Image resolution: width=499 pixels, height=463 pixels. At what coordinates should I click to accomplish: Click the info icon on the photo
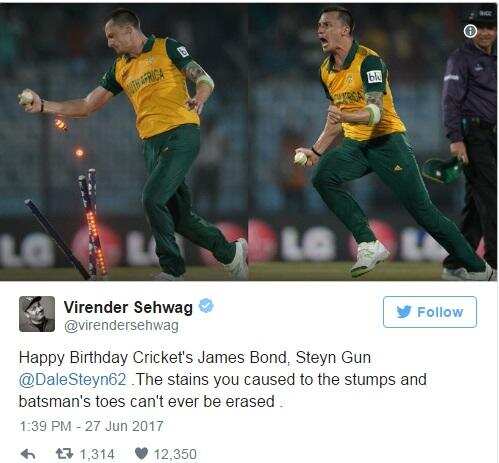pos(470,31)
